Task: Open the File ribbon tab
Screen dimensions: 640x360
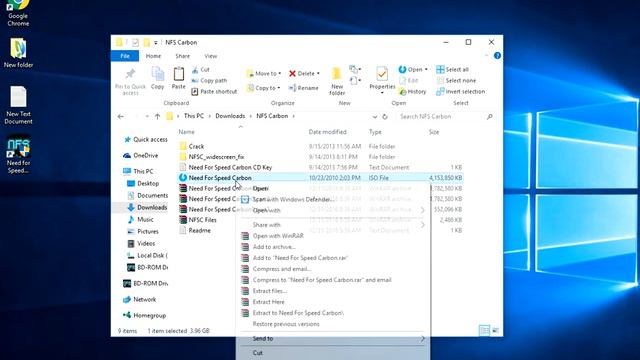Action: coord(125,56)
